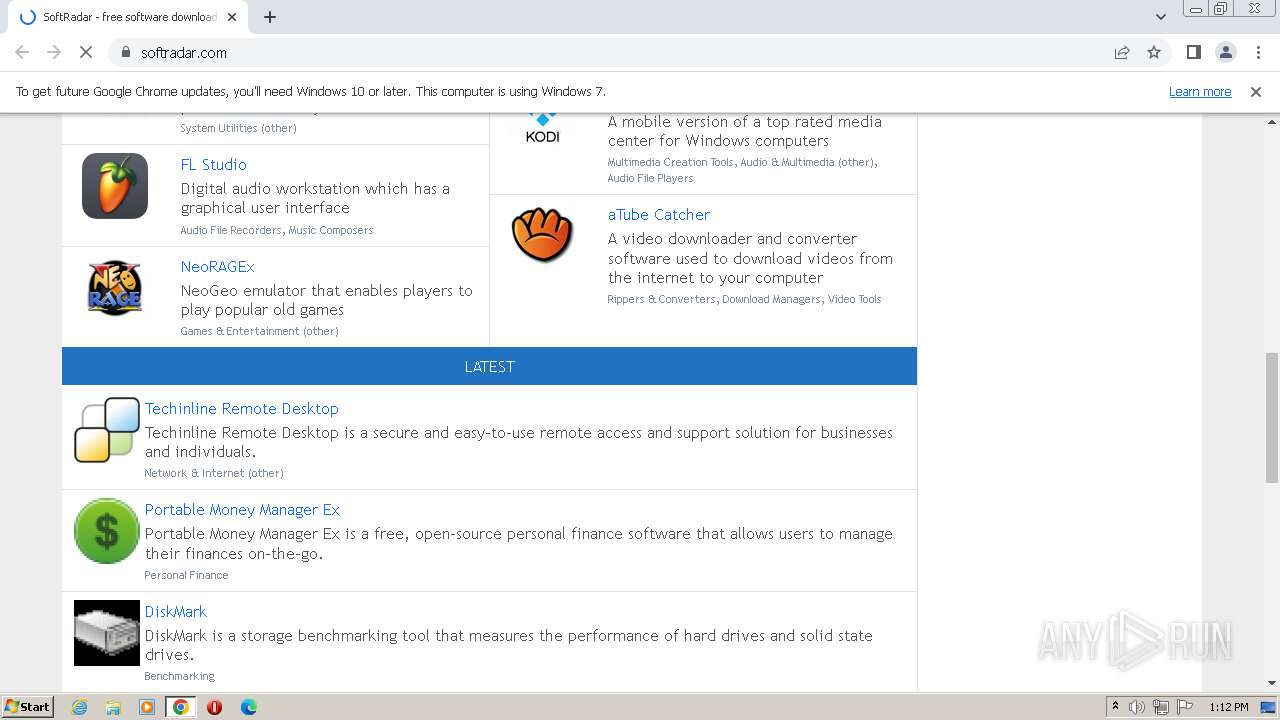The width and height of the screenshot is (1280, 720).
Task: Open Benchmarking category
Action: (x=179, y=676)
